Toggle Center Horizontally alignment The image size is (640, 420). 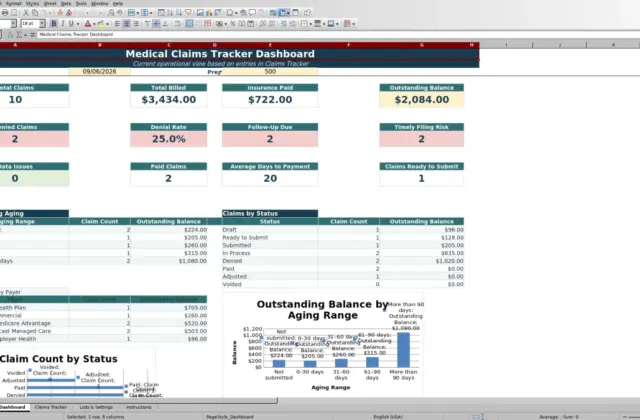(127, 24)
